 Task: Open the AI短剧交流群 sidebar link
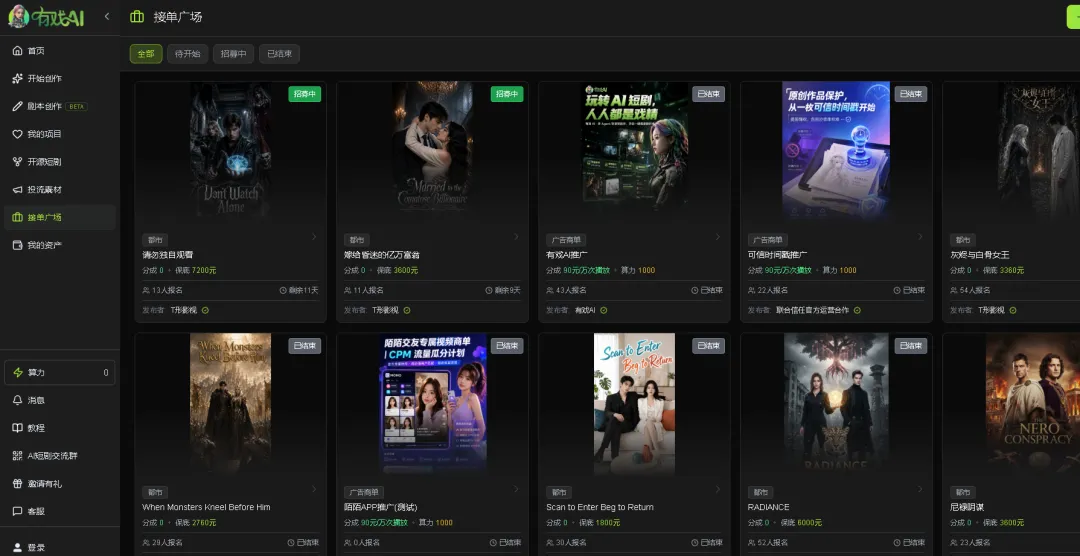tap(59, 455)
